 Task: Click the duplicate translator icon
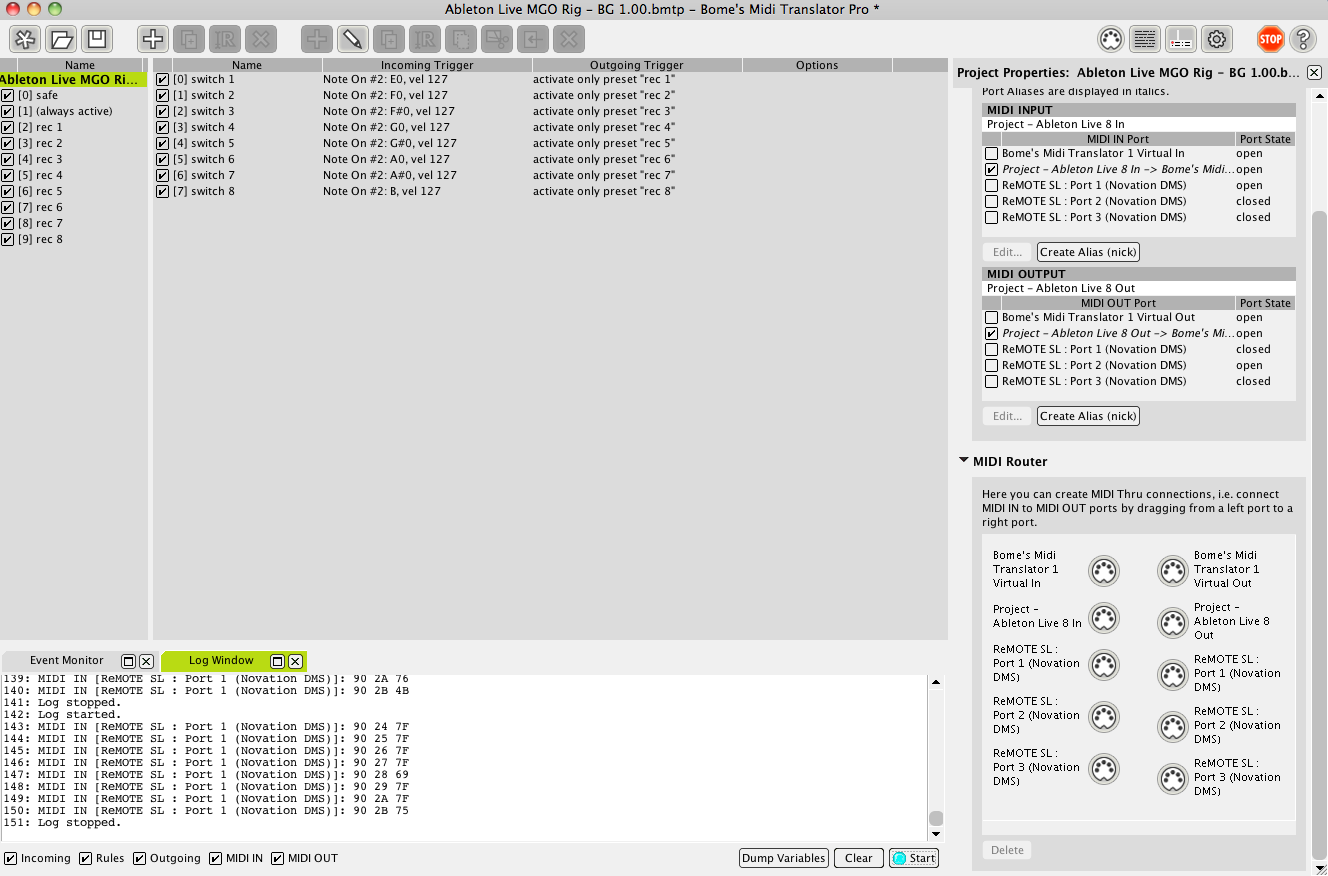[x=389, y=39]
